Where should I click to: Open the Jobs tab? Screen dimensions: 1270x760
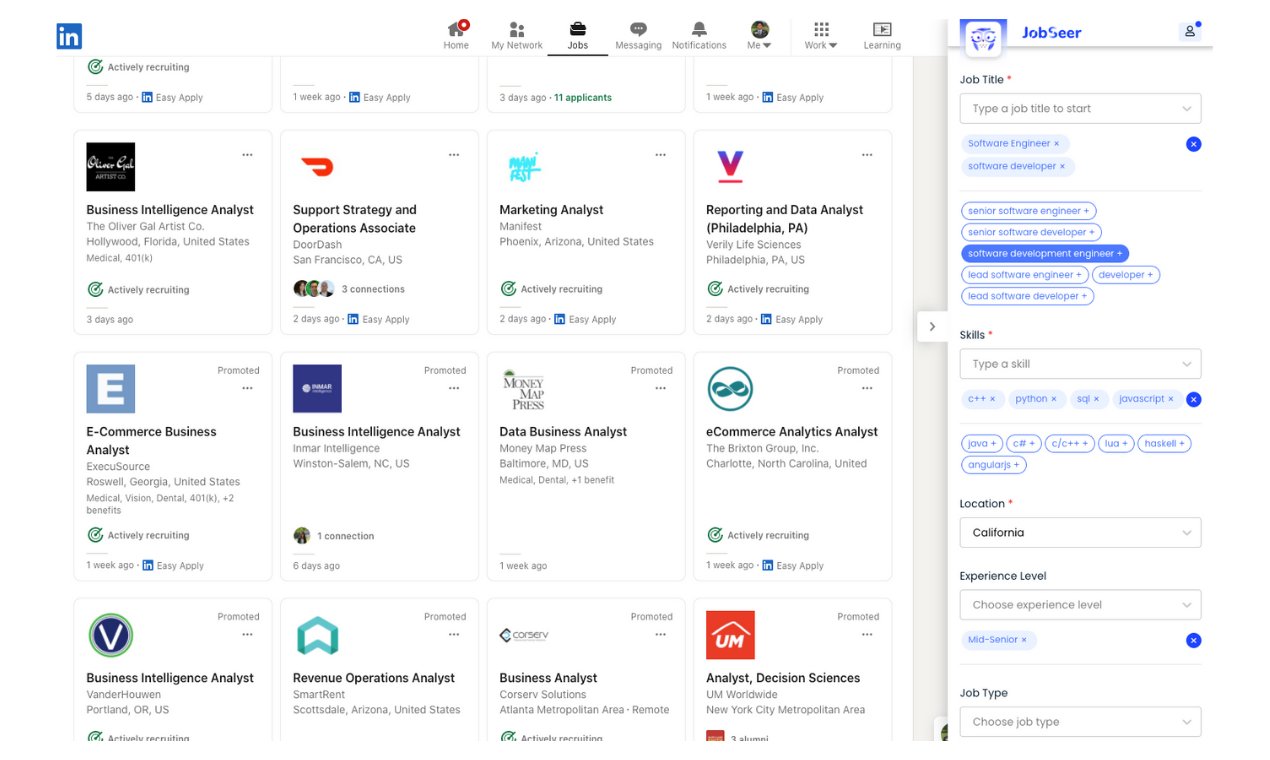[577, 35]
